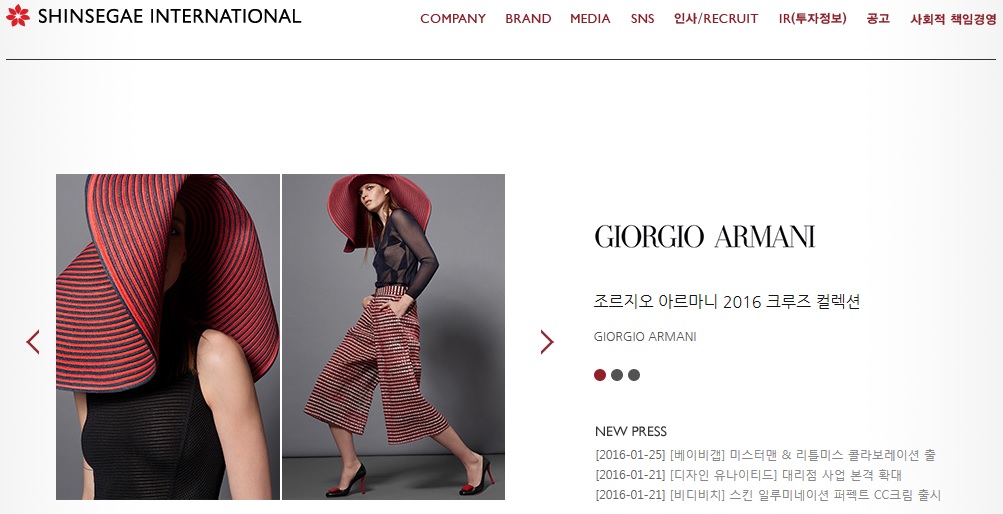Click the SHINSEGAE INTERNATIONAL site title

(x=170, y=16)
